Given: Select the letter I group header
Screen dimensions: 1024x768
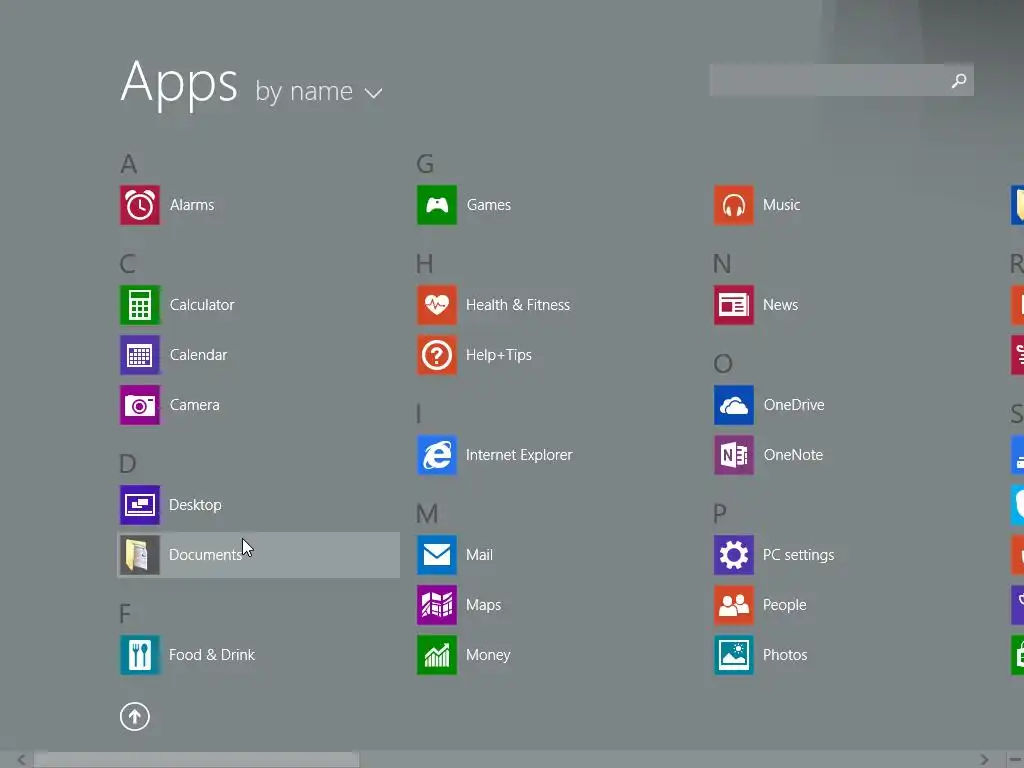Looking at the screenshot, I should (419, 414).
